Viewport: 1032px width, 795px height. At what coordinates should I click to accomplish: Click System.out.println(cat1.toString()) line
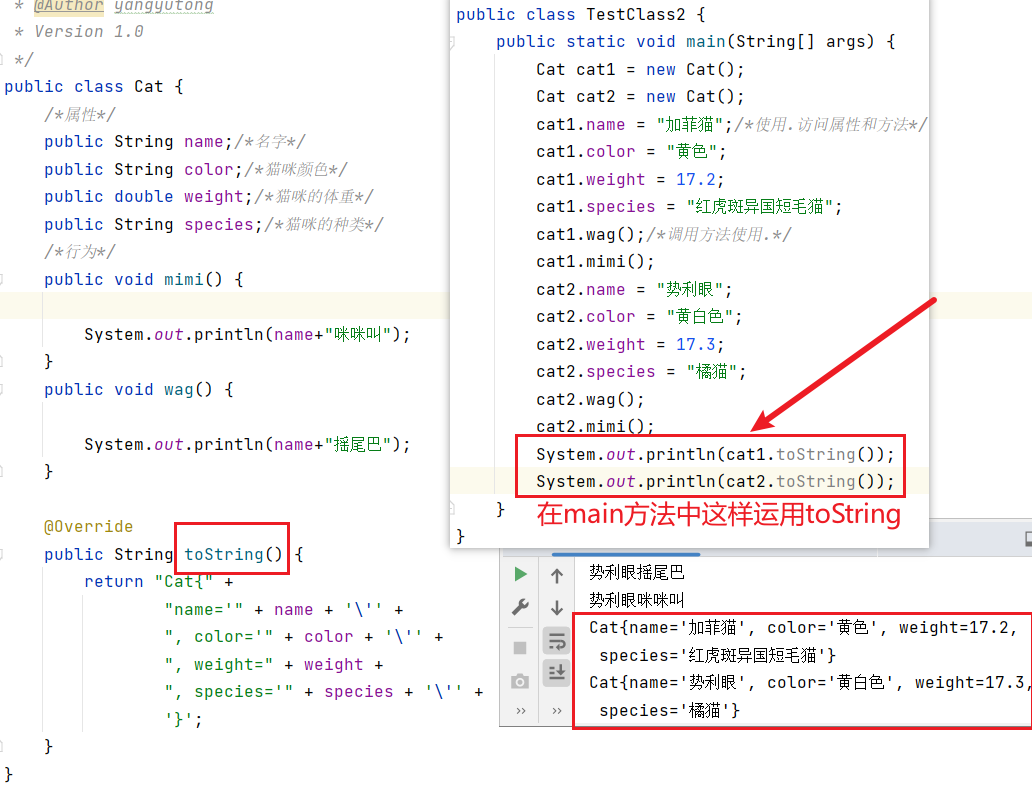[x=715, y=455]
